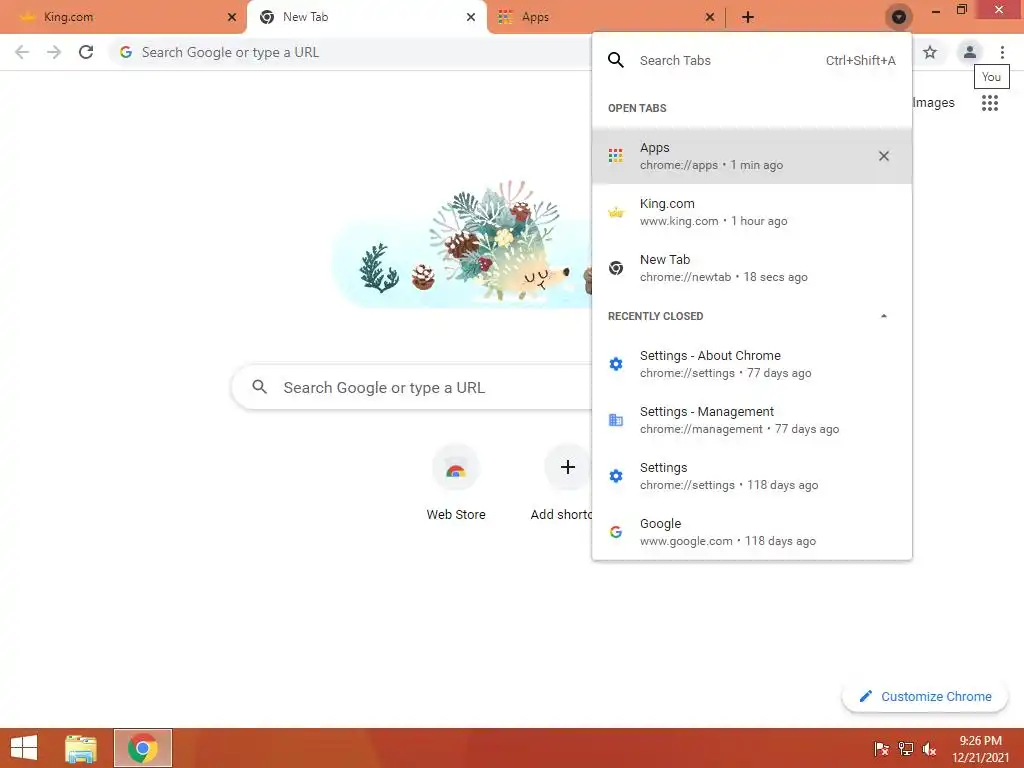The image size is (1024, 768).
Task: Open File Explorer from taskbar
Action: pos(81,748)
